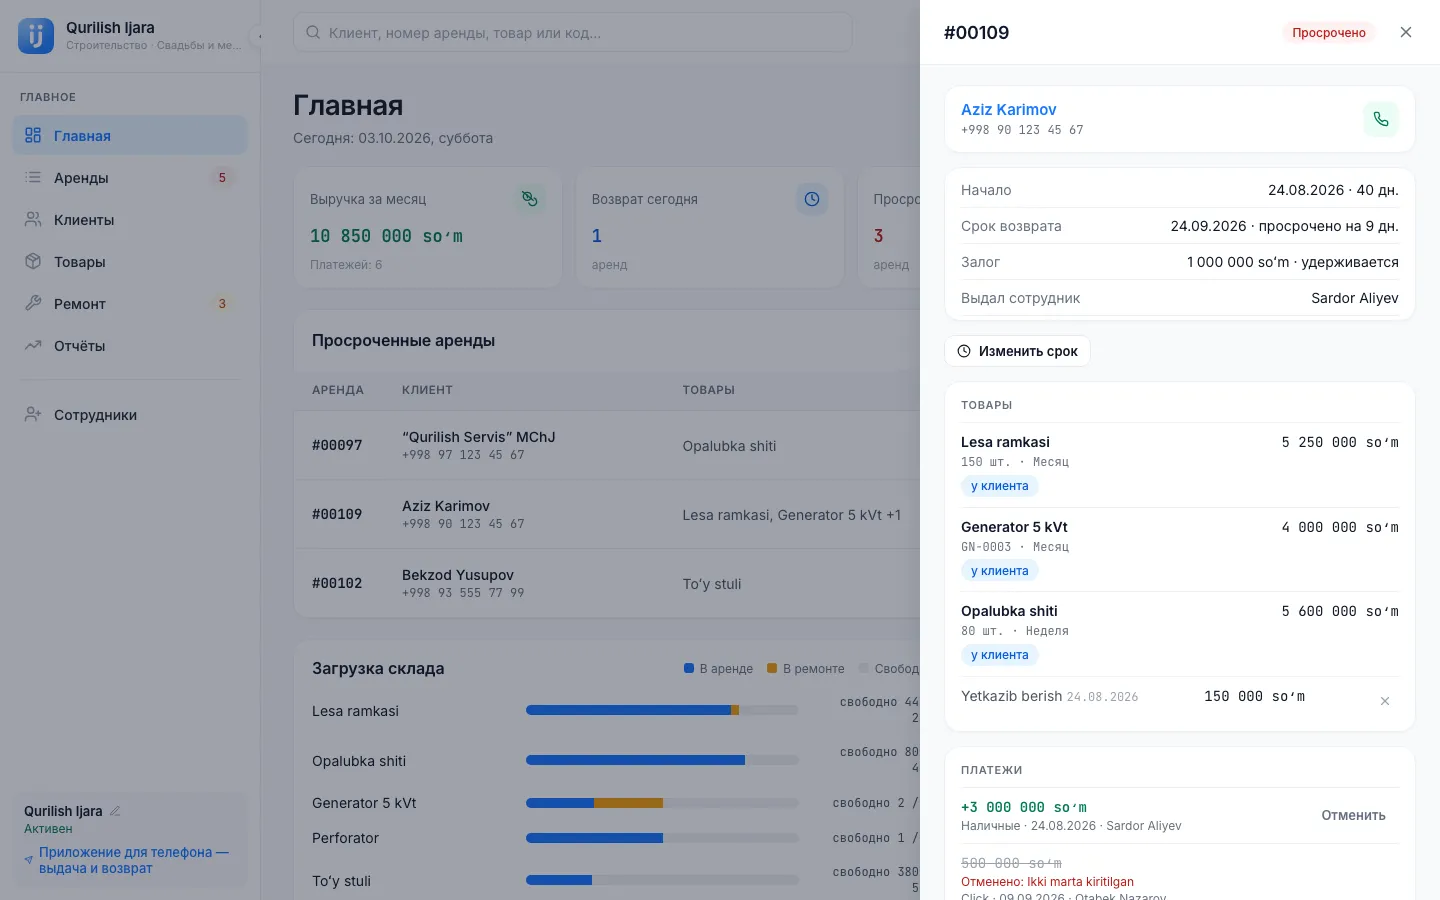Open the Aziz Karimov client link in the panel
This screenshot has height=900, width=1440.
[x=1008, y=109]
